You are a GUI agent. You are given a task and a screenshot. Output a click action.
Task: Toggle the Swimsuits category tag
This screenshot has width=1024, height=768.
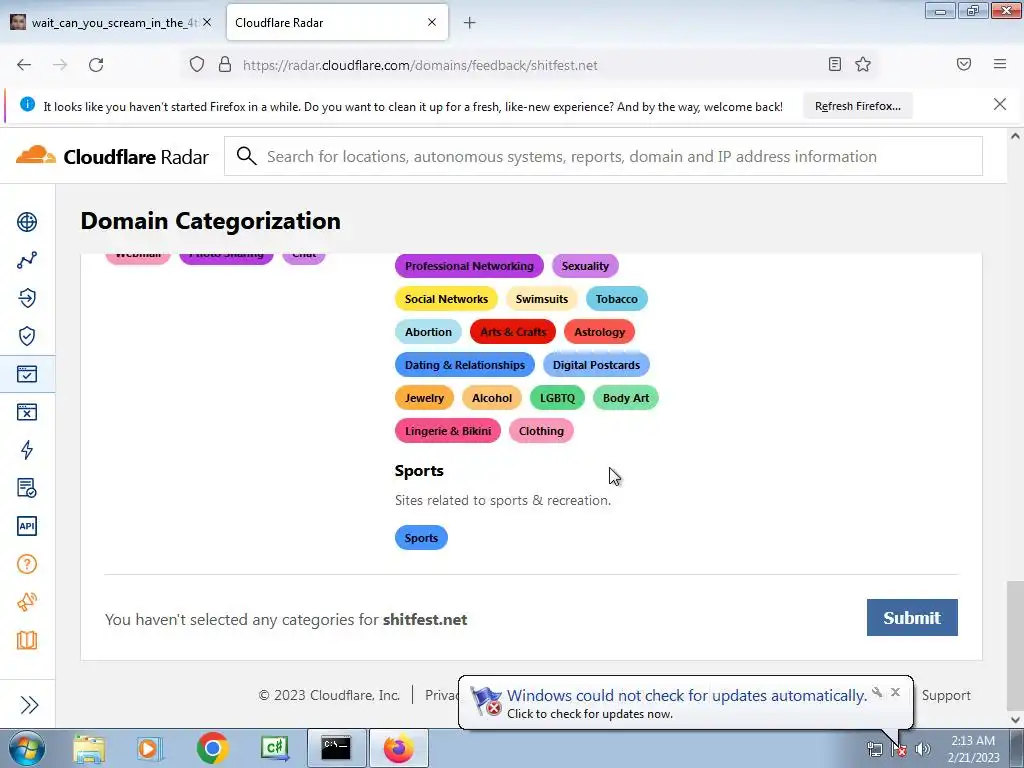click(541, 299)
